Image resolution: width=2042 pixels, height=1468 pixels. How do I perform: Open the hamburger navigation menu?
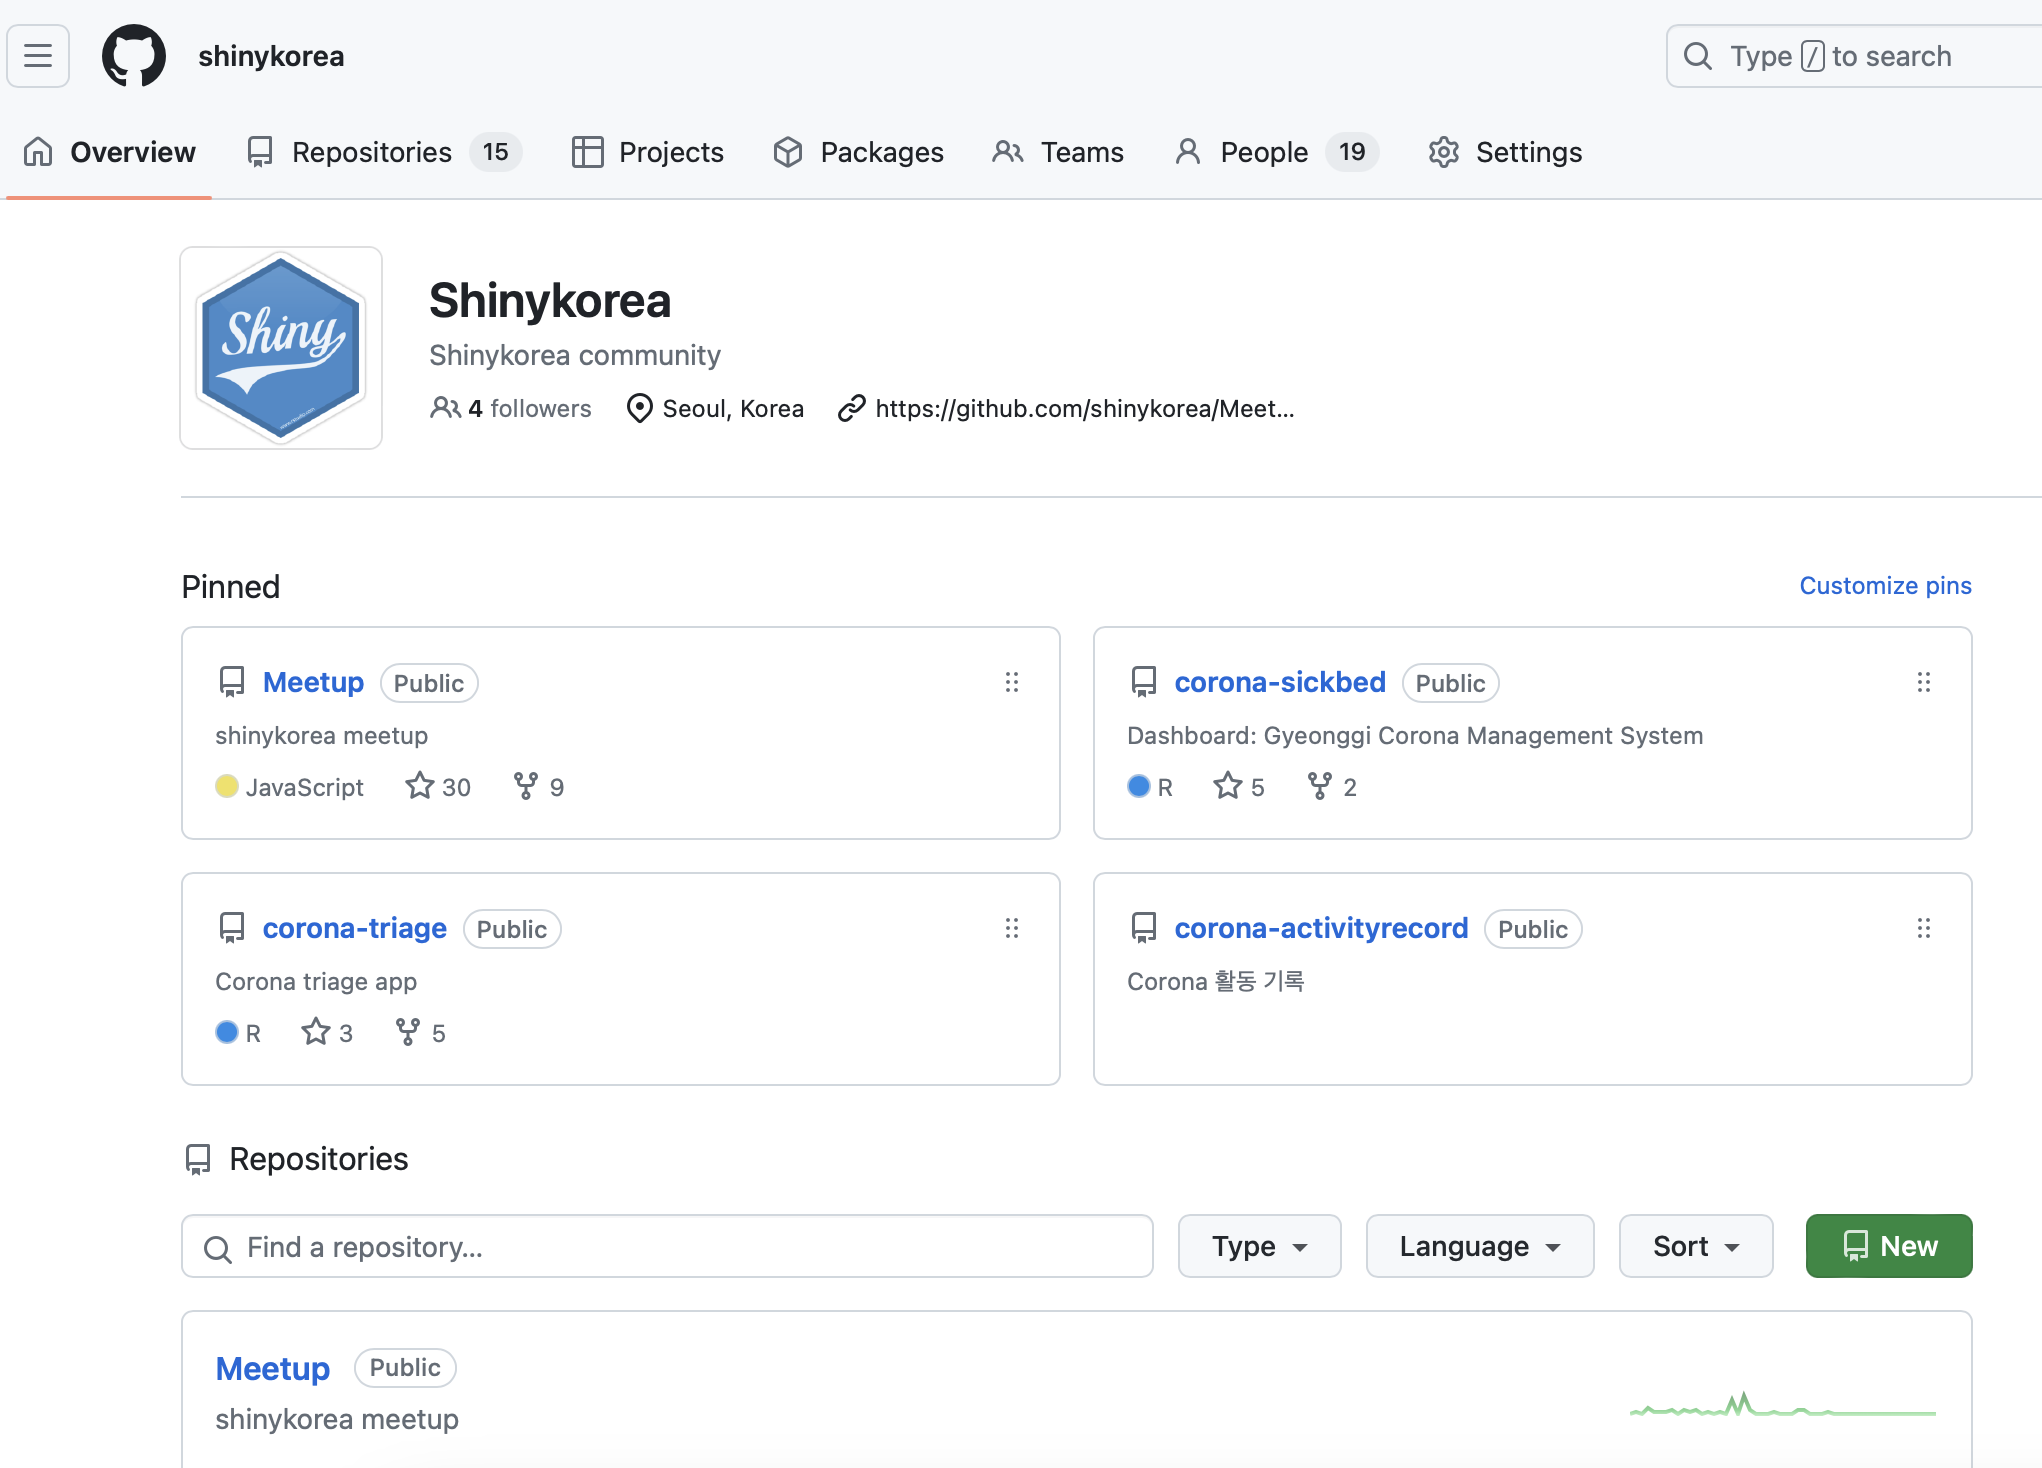click(38, 56)
